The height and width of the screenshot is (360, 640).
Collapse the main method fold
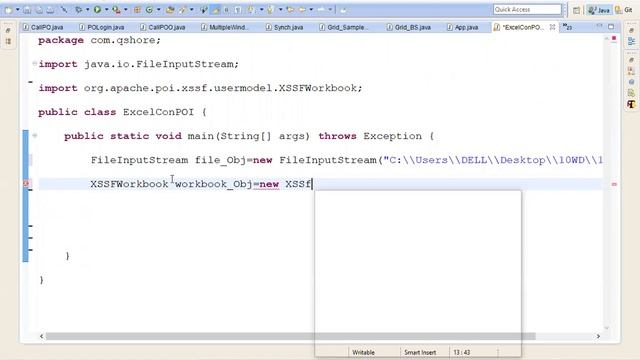(x=35, y=135)
